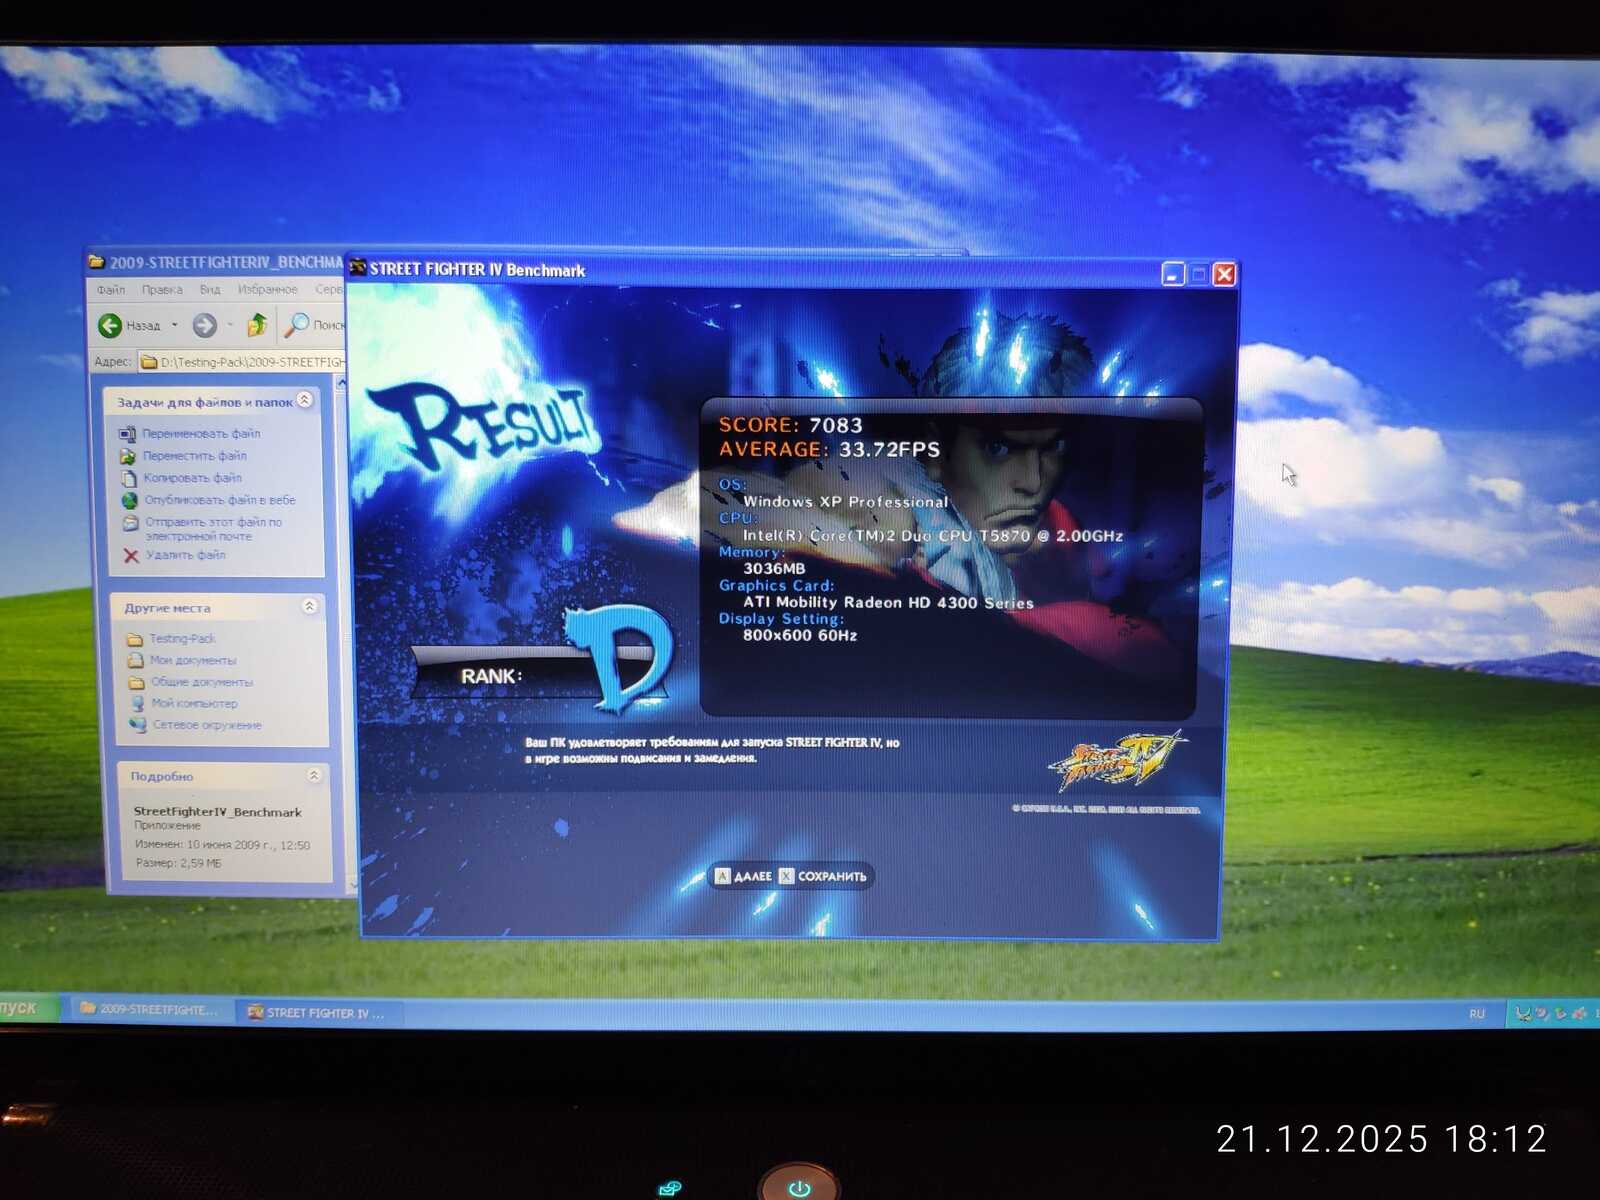Image resolution: width=1600 pixels, height=1200 pixels.
Task: Click the ДАЛЕЕ button in the benchmark
Action: (x=744, y=877)
